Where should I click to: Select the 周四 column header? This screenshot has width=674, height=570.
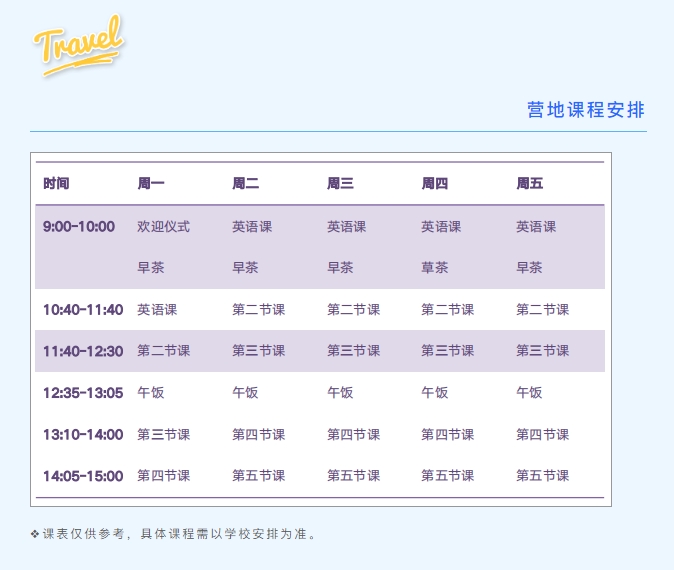(x=434, y=184)
